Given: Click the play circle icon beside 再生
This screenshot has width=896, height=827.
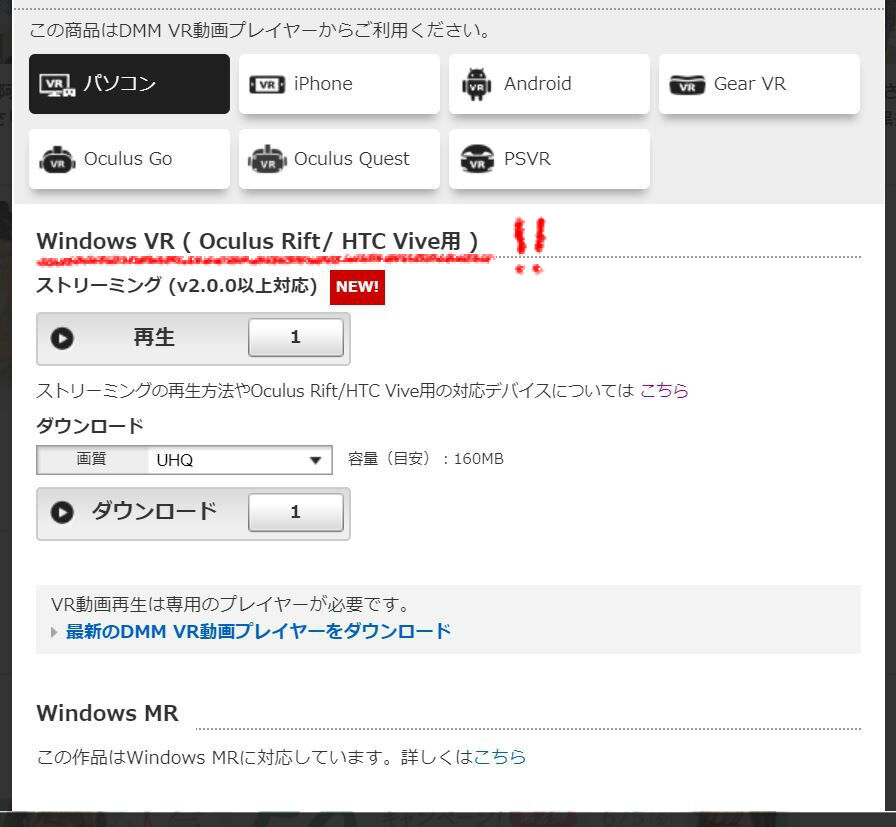Looking at the screenshot, I should coord(62,338).
